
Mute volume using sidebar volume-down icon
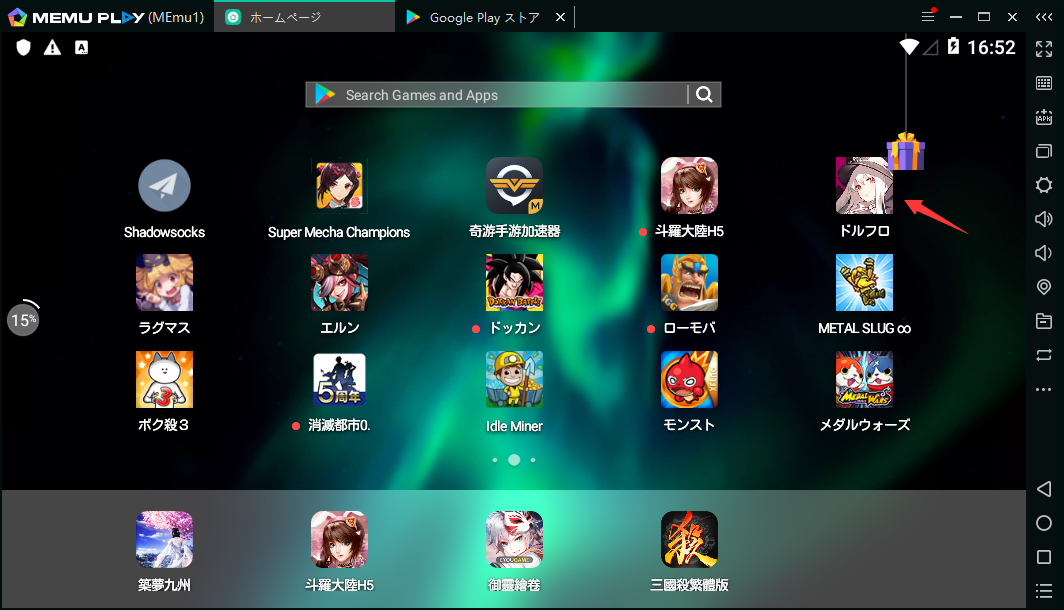point(1044,253)
